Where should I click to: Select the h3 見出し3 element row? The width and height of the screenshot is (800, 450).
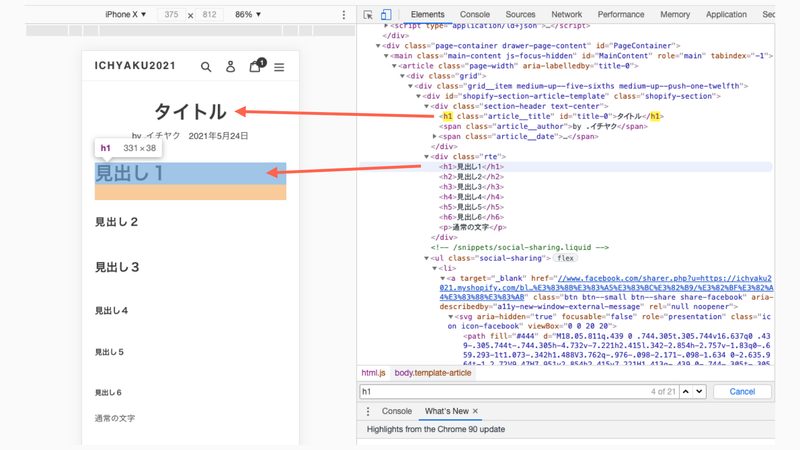pos(471,187)
